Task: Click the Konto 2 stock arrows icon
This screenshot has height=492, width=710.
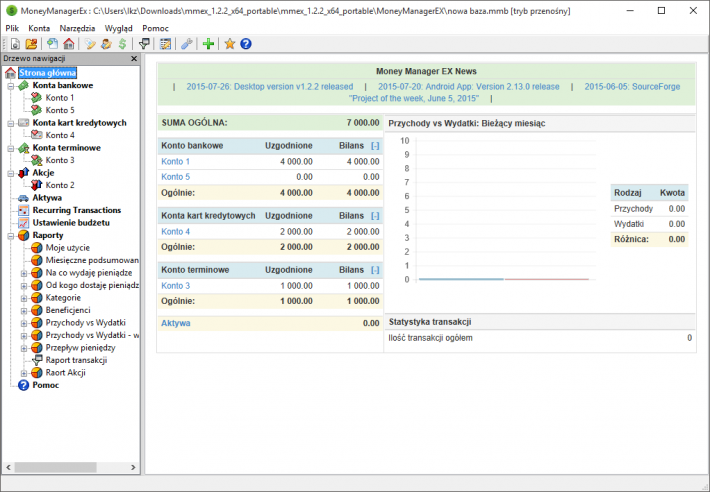Action: tap(37, 185)
